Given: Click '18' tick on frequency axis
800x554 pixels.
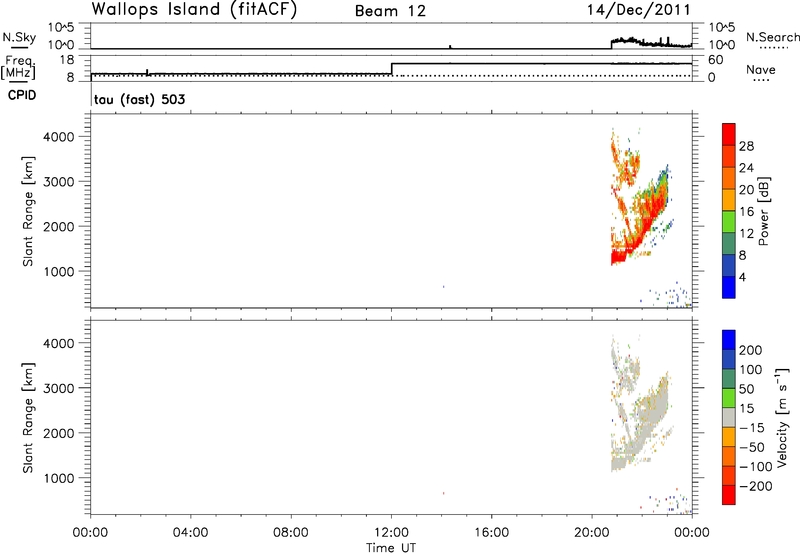Looking at the screenshot, I should point(66,60).
